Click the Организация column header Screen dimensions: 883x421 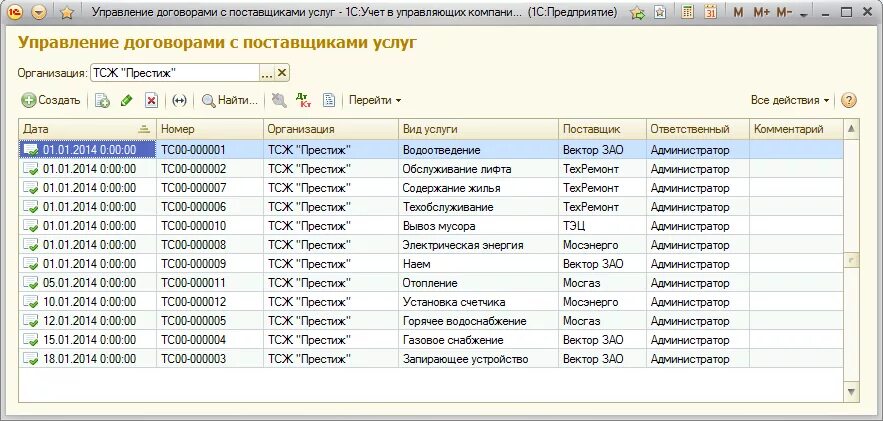click(331, 129)
